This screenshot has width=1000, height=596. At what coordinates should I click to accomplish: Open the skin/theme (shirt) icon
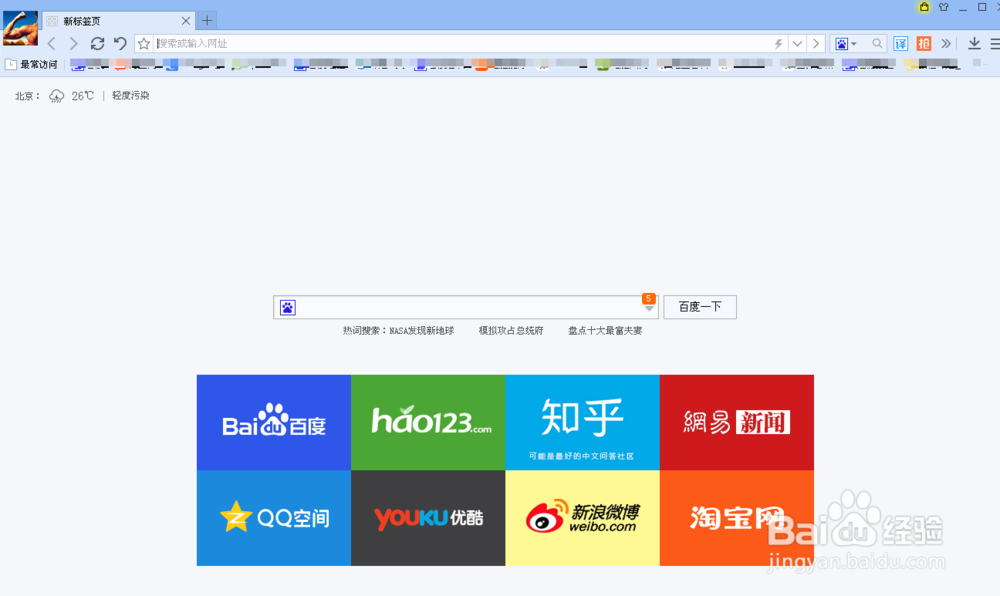point(944,7)
